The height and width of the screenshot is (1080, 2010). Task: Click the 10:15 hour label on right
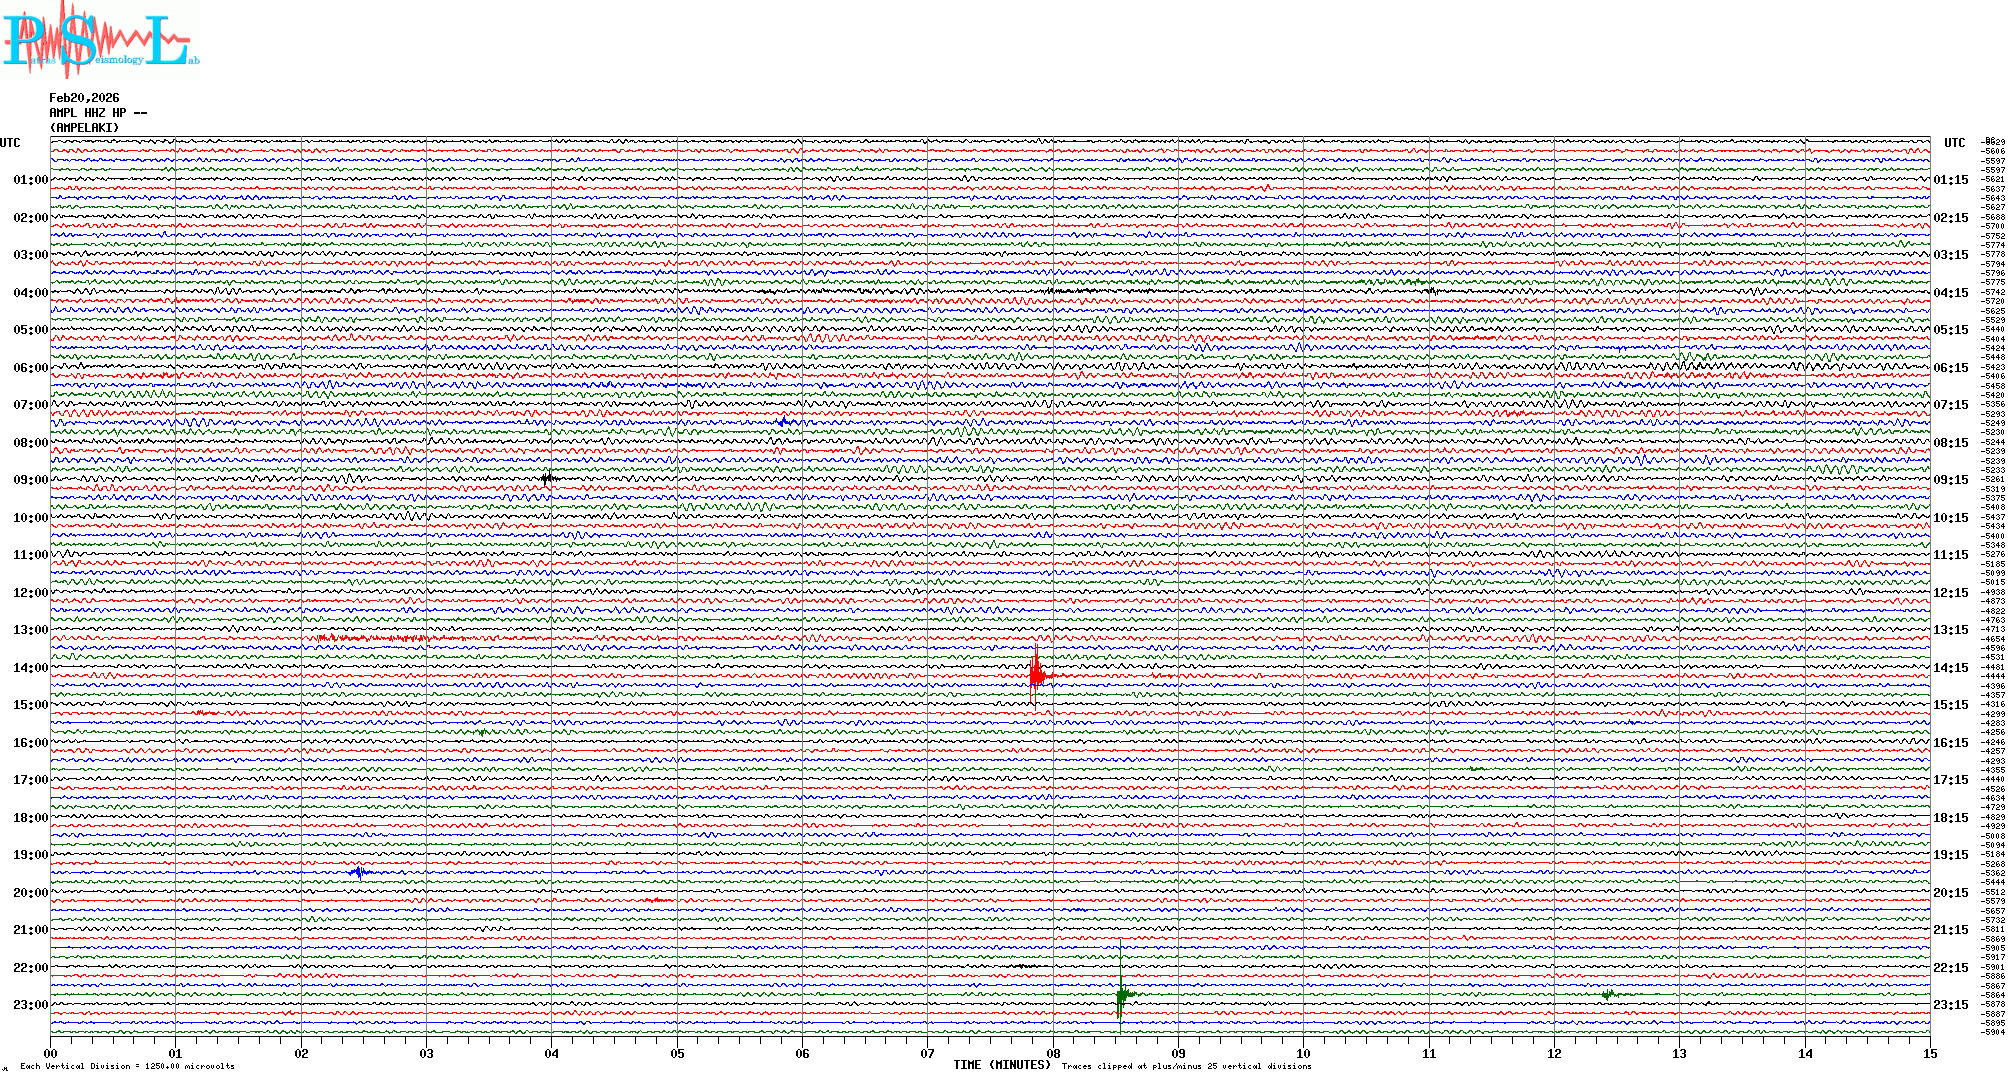tap(1950, 518)
